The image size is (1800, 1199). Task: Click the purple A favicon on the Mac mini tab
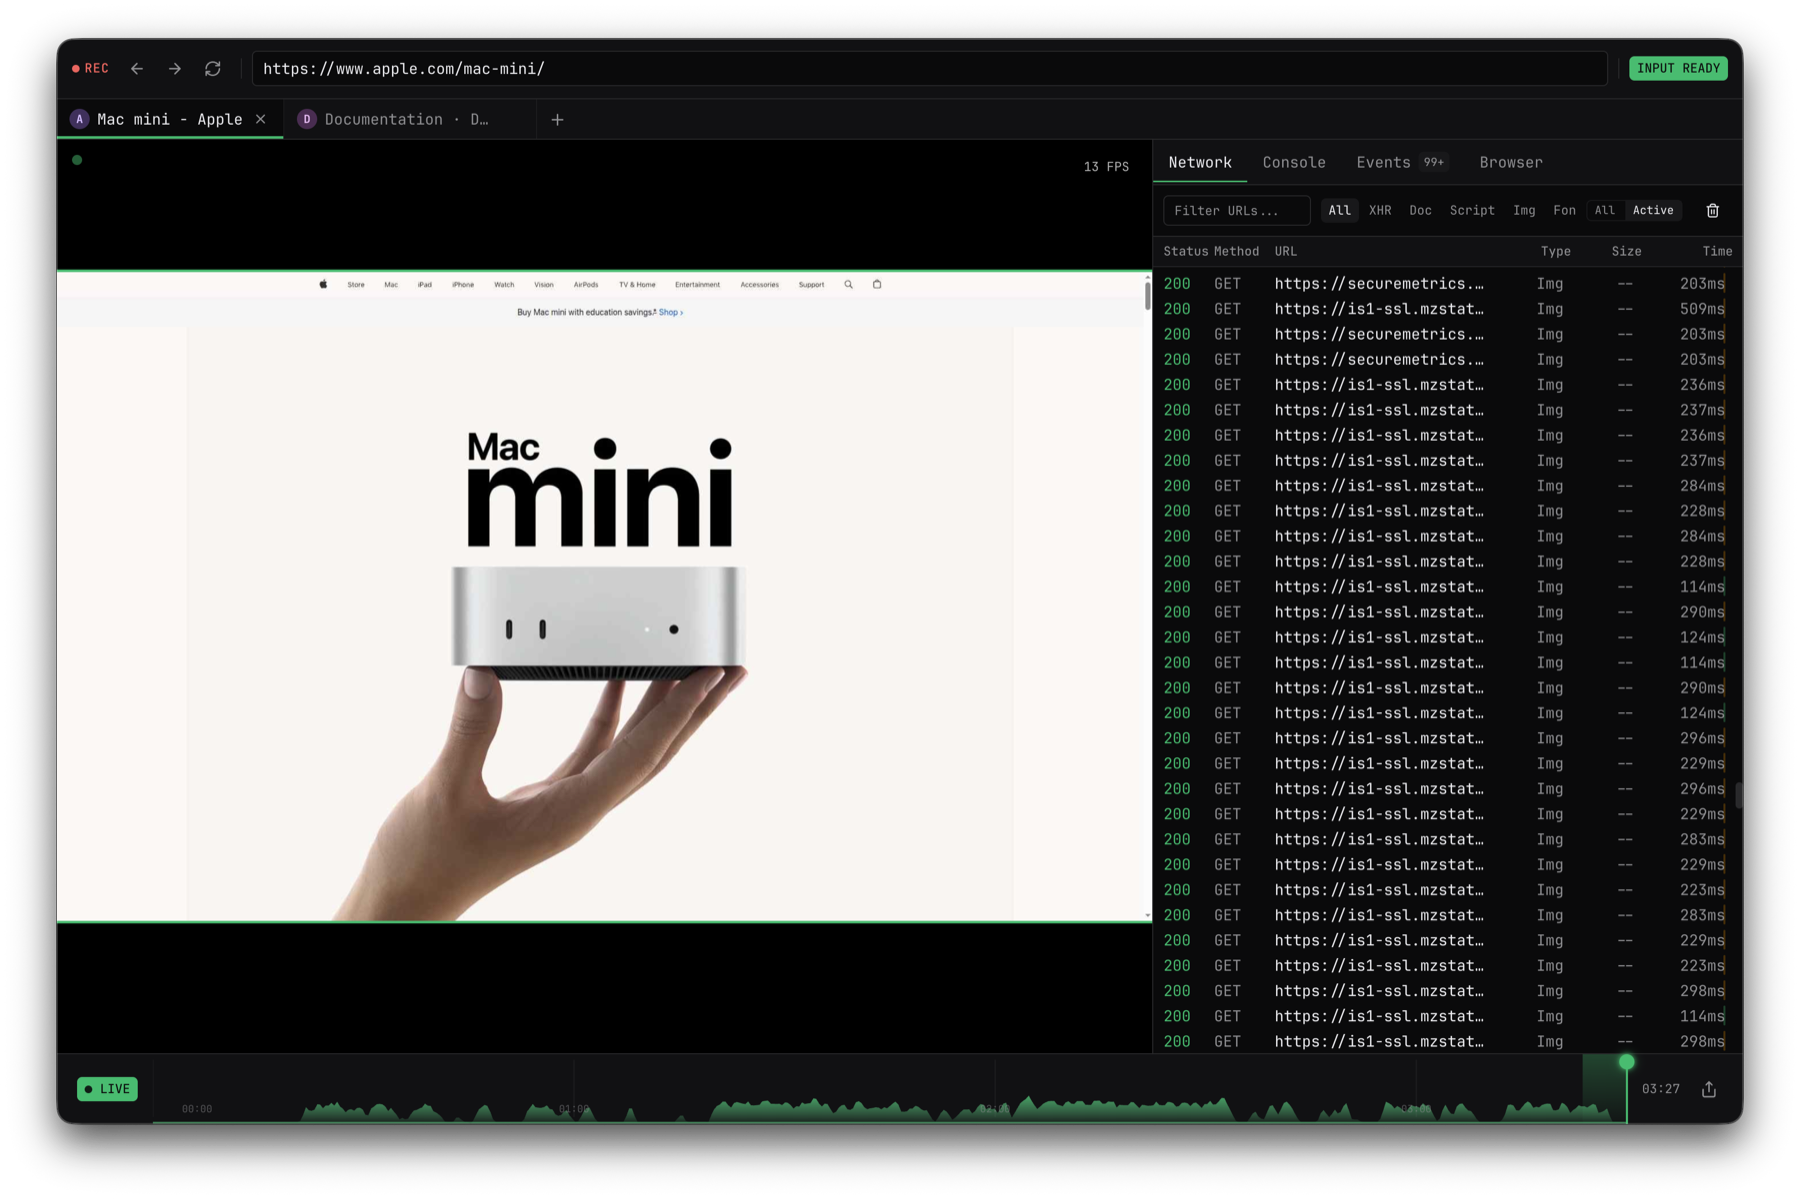point(80,119)
